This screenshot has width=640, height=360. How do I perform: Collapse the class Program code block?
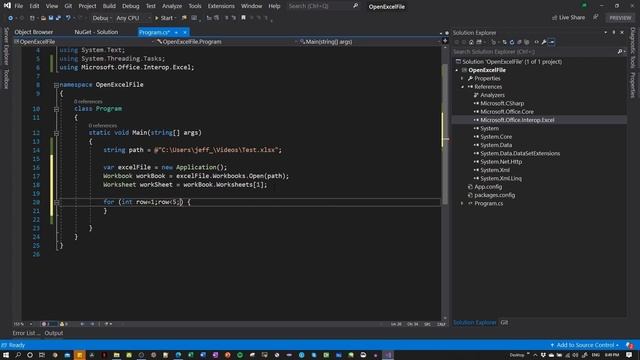pyautogui.click(x=56, y=109)
